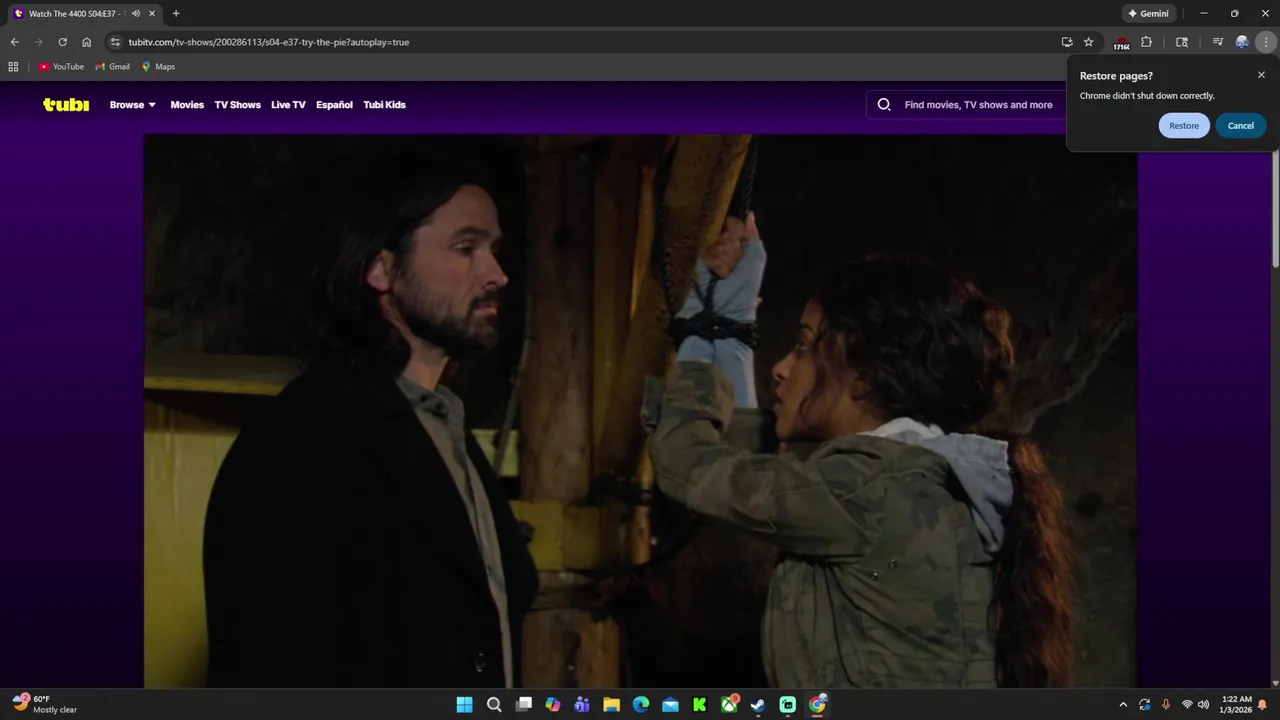Open the Chrome home page
Screen dimensions: 1280x720
pyautogui.click(x=87, y=42)
